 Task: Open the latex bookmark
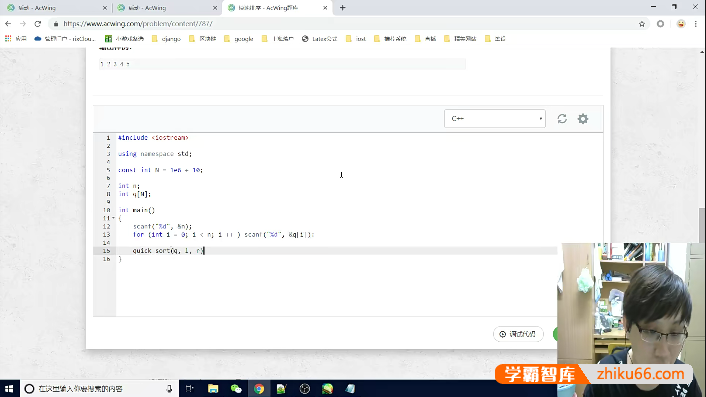tap(320, 39)
